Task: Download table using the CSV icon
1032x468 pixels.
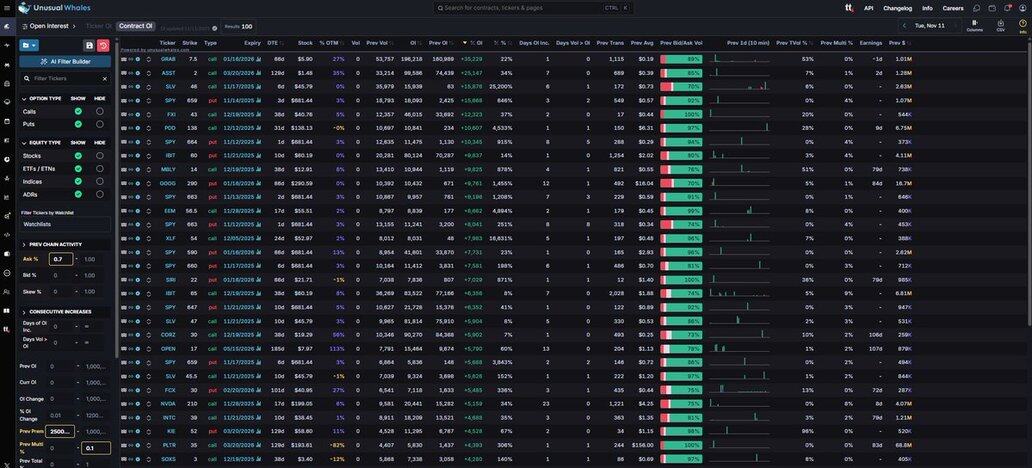Action: [1000, 24]
